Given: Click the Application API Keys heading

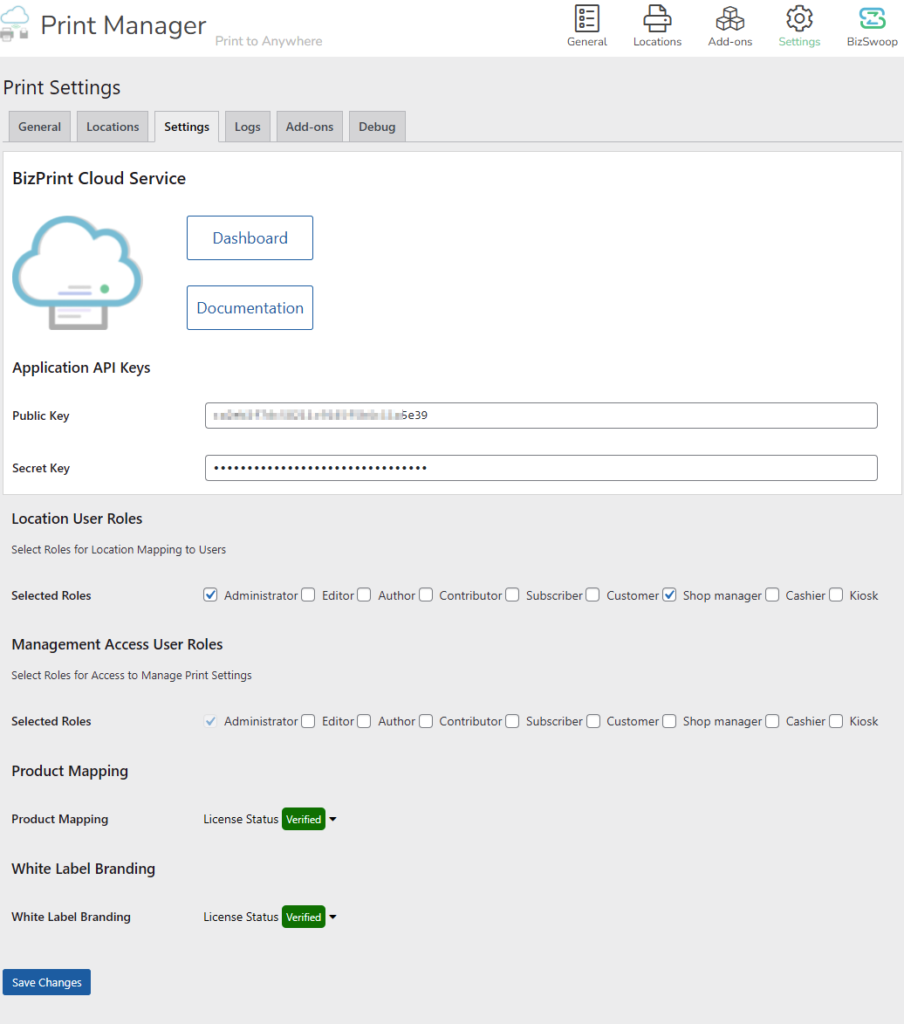Looking at the screenshot, I should click(x=81, y=368).
